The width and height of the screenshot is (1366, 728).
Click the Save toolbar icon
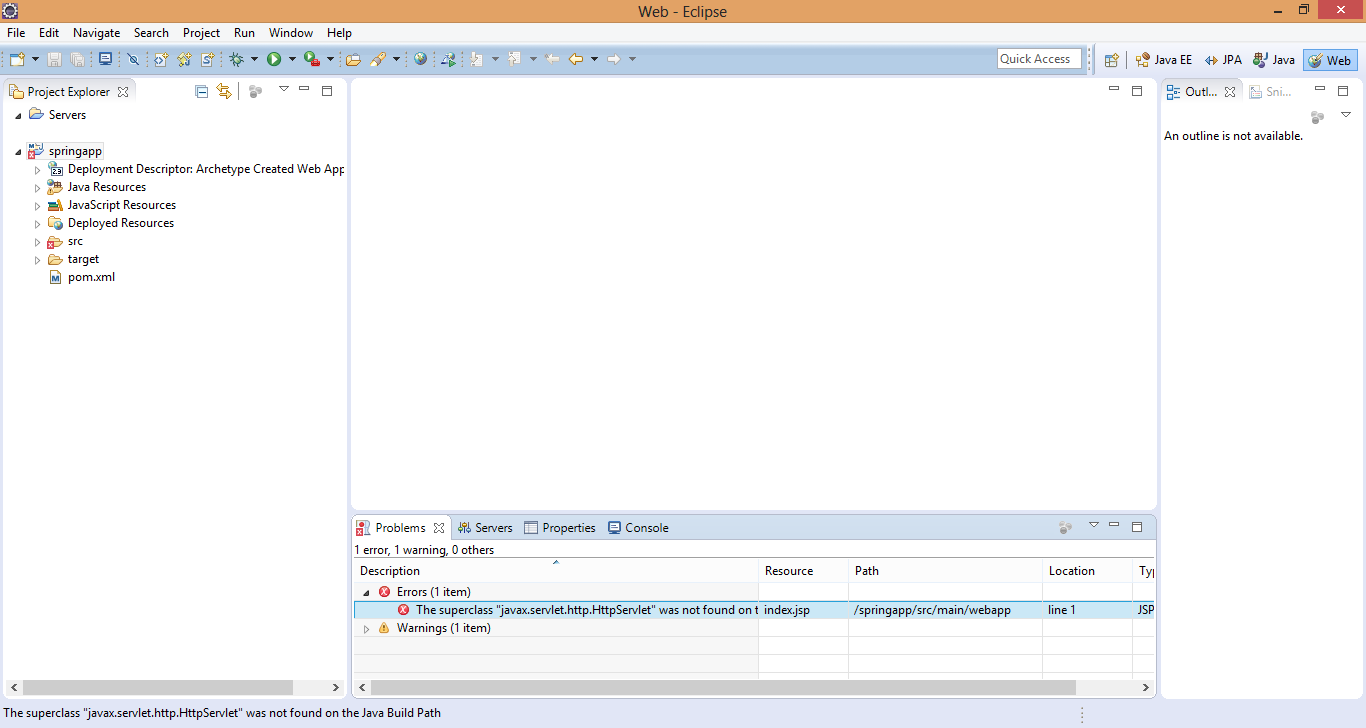tap(54, 59)
